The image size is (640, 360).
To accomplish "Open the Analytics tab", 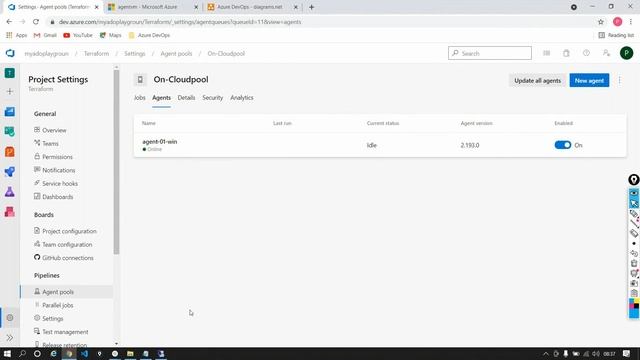I will pos(242,98).
